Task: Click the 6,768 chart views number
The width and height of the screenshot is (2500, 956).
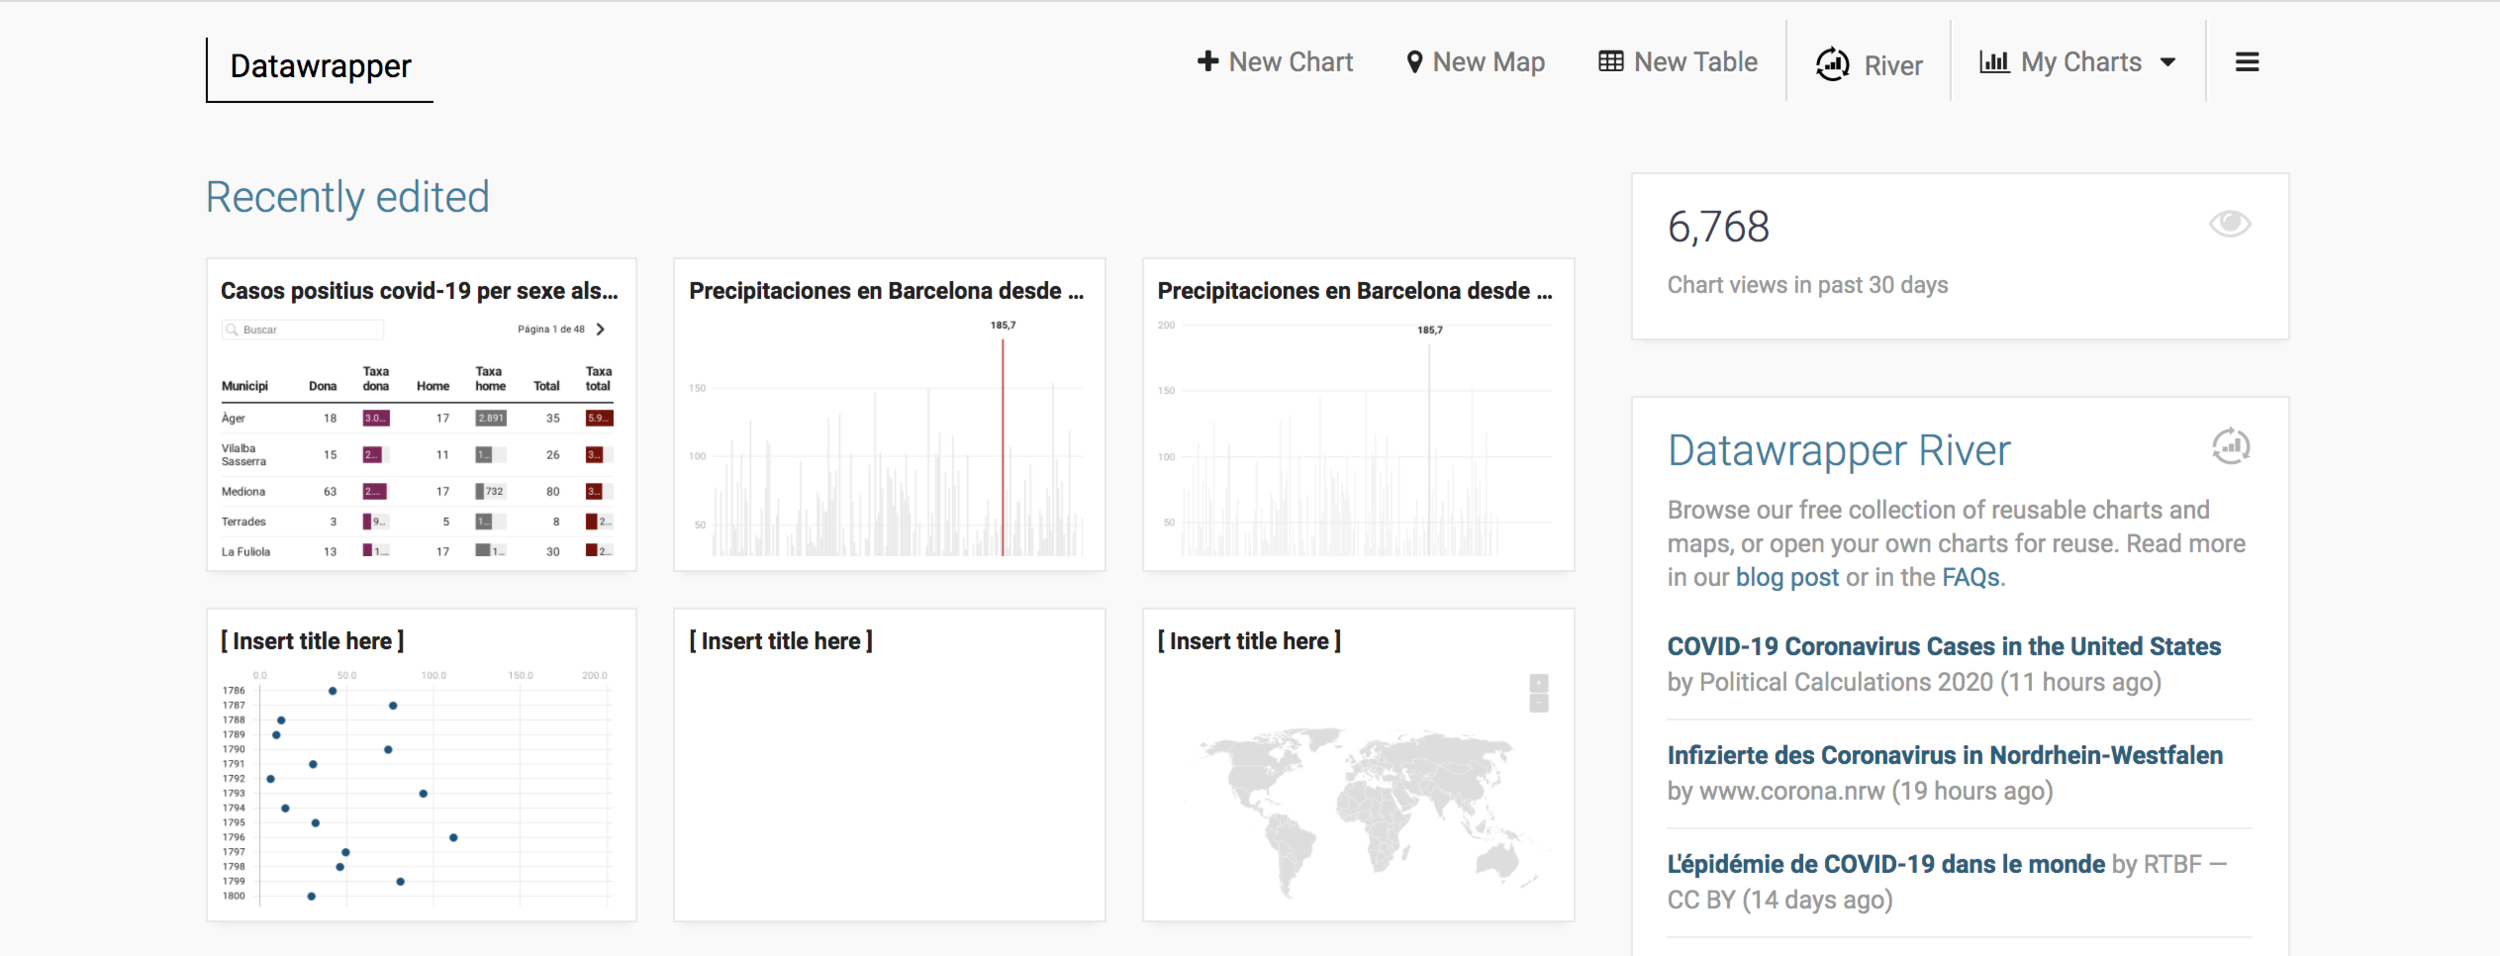Action: point(1718,227)
